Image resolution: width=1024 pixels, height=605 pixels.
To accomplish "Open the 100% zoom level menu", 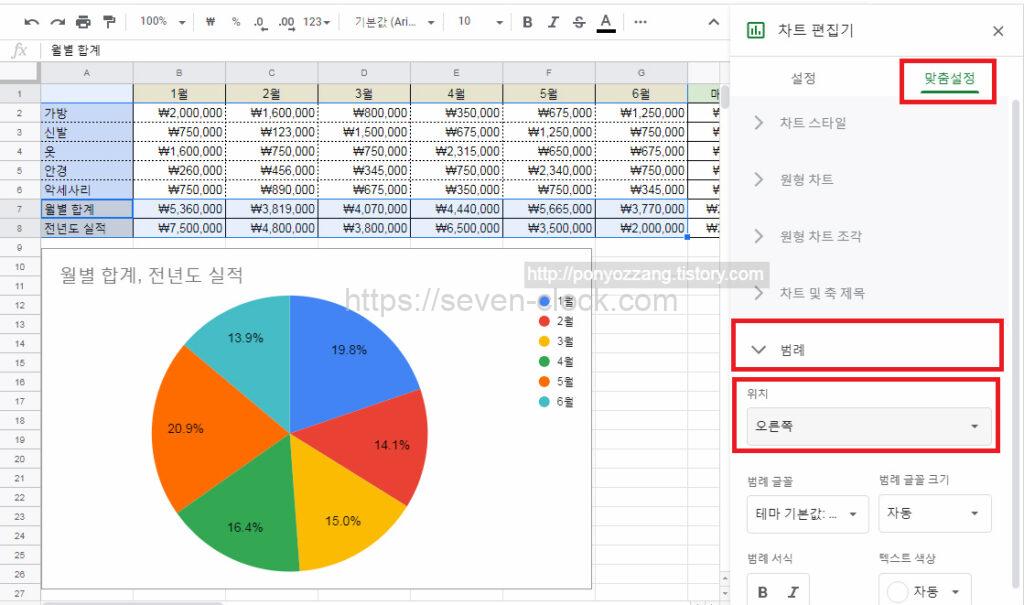I will [x=162, y=21].
